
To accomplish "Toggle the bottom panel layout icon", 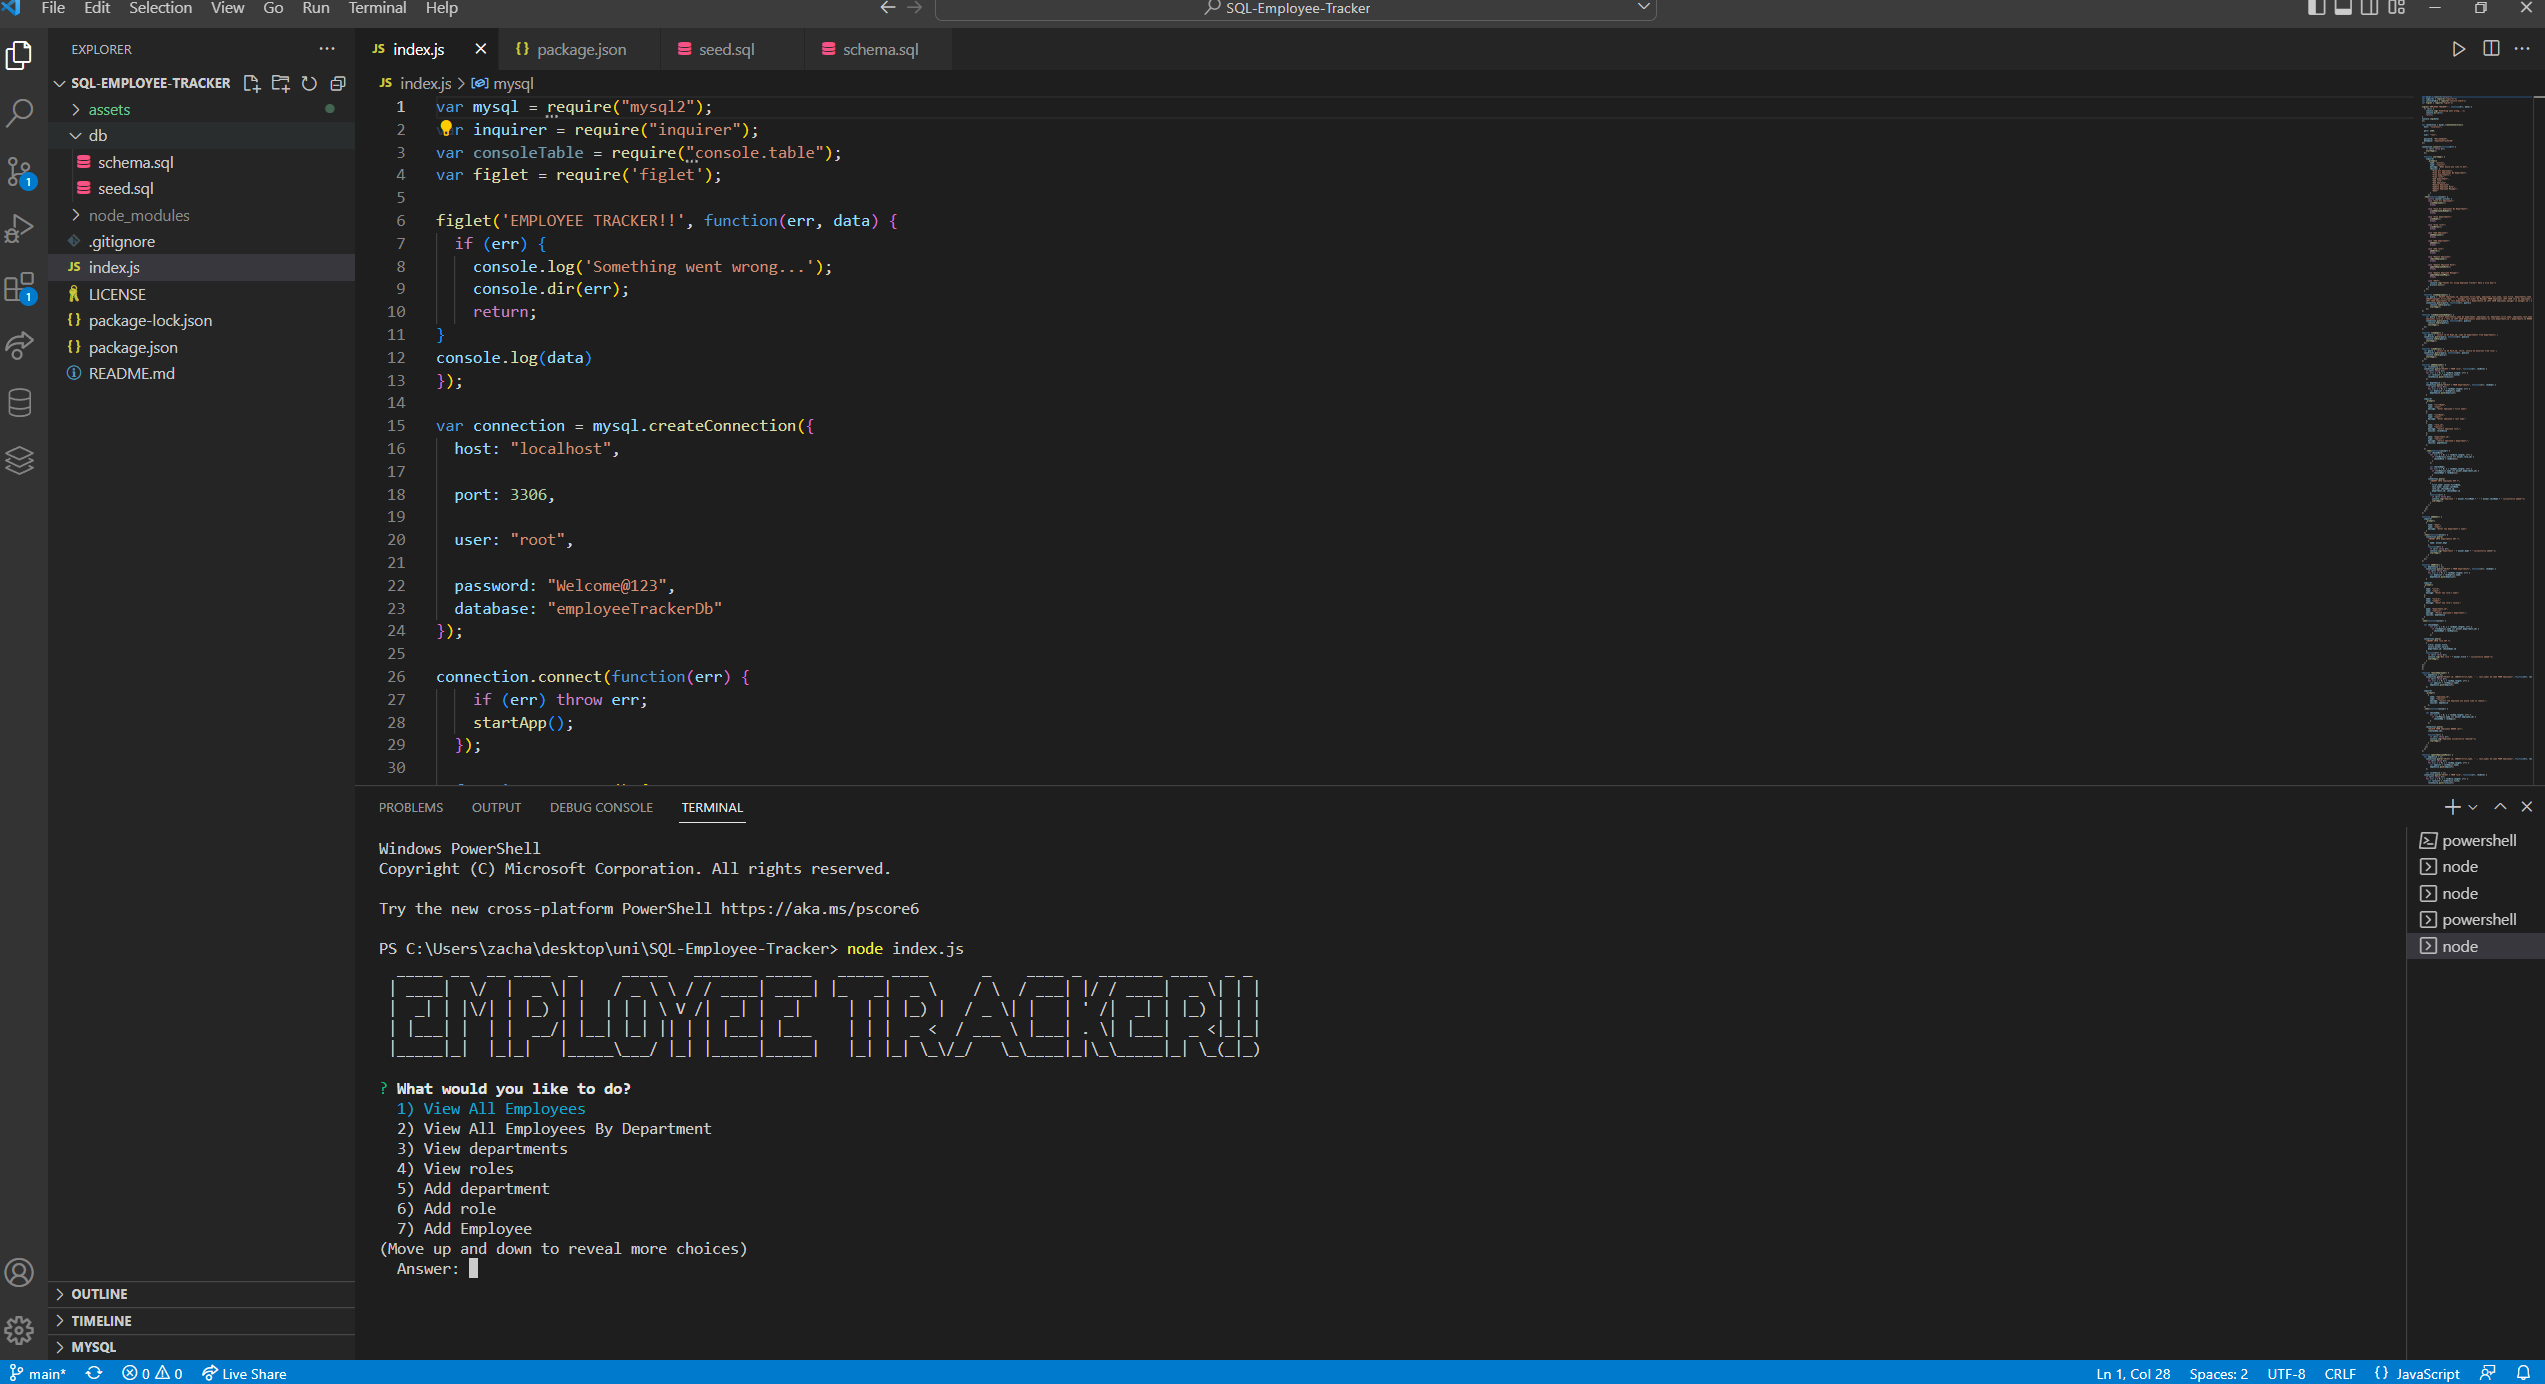I will 2343,8.
